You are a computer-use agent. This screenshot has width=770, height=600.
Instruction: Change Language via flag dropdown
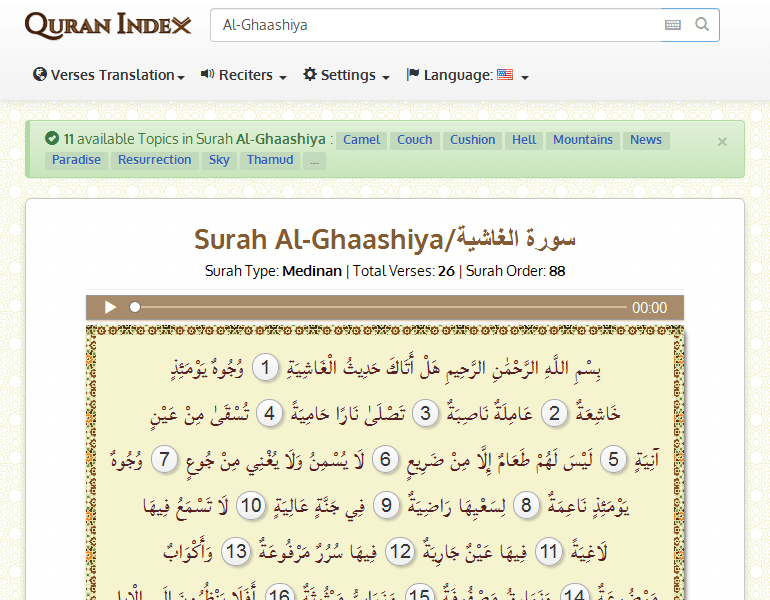tap(467, 75)
